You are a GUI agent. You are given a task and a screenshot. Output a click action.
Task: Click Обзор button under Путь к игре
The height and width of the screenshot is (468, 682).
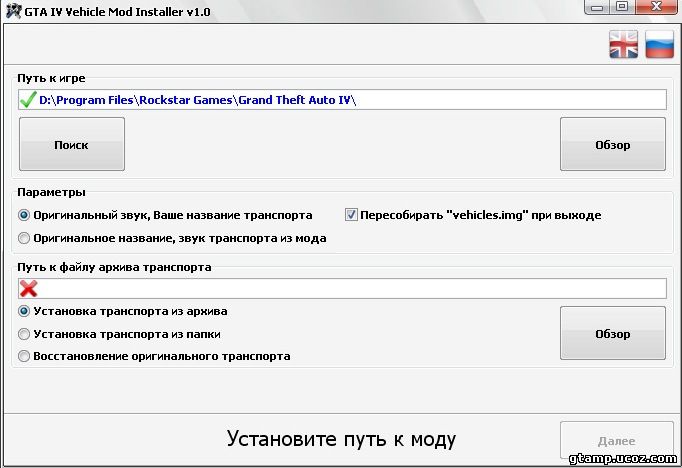point(613,144)
